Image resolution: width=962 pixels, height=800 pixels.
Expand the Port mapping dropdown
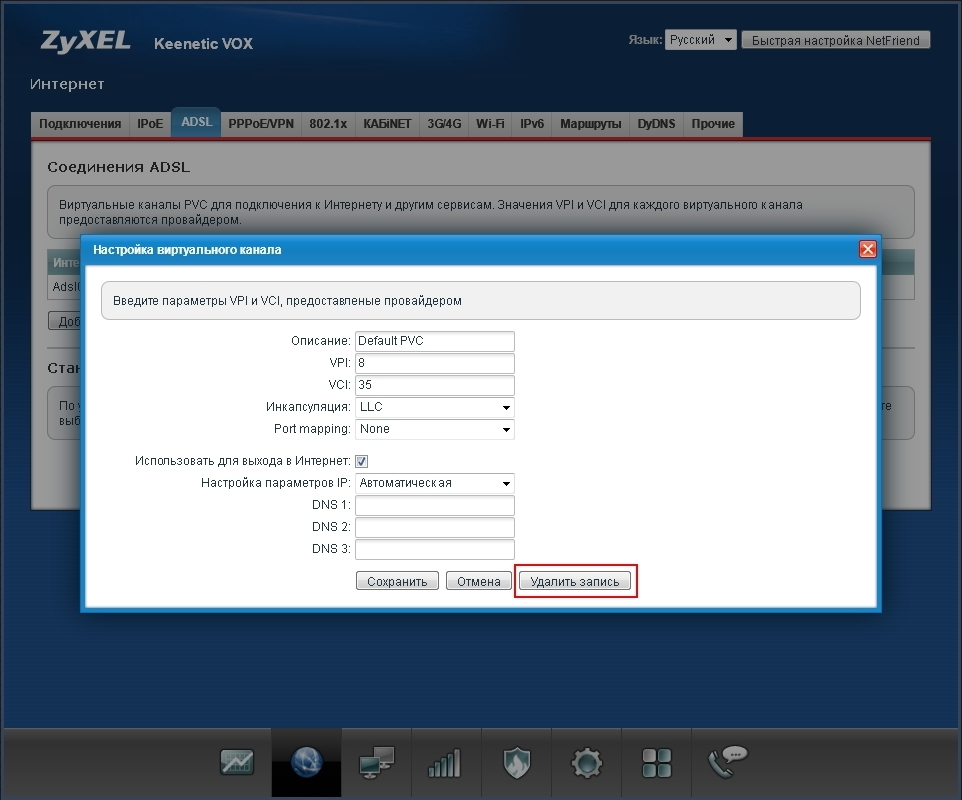click(x=435, y=429)
